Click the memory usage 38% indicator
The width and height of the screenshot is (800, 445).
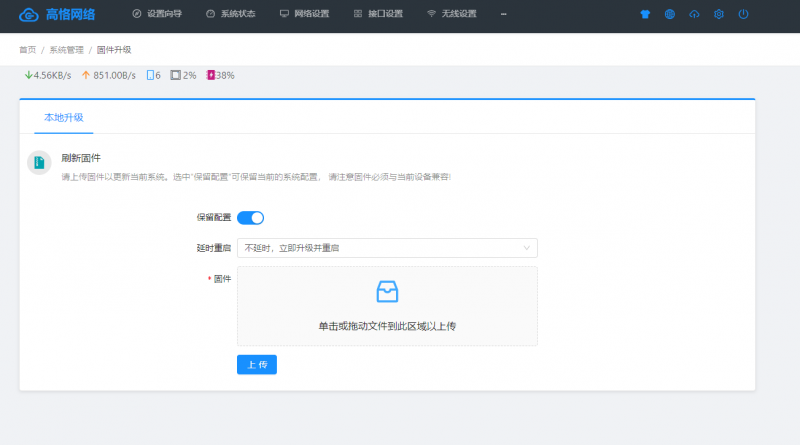220,75
